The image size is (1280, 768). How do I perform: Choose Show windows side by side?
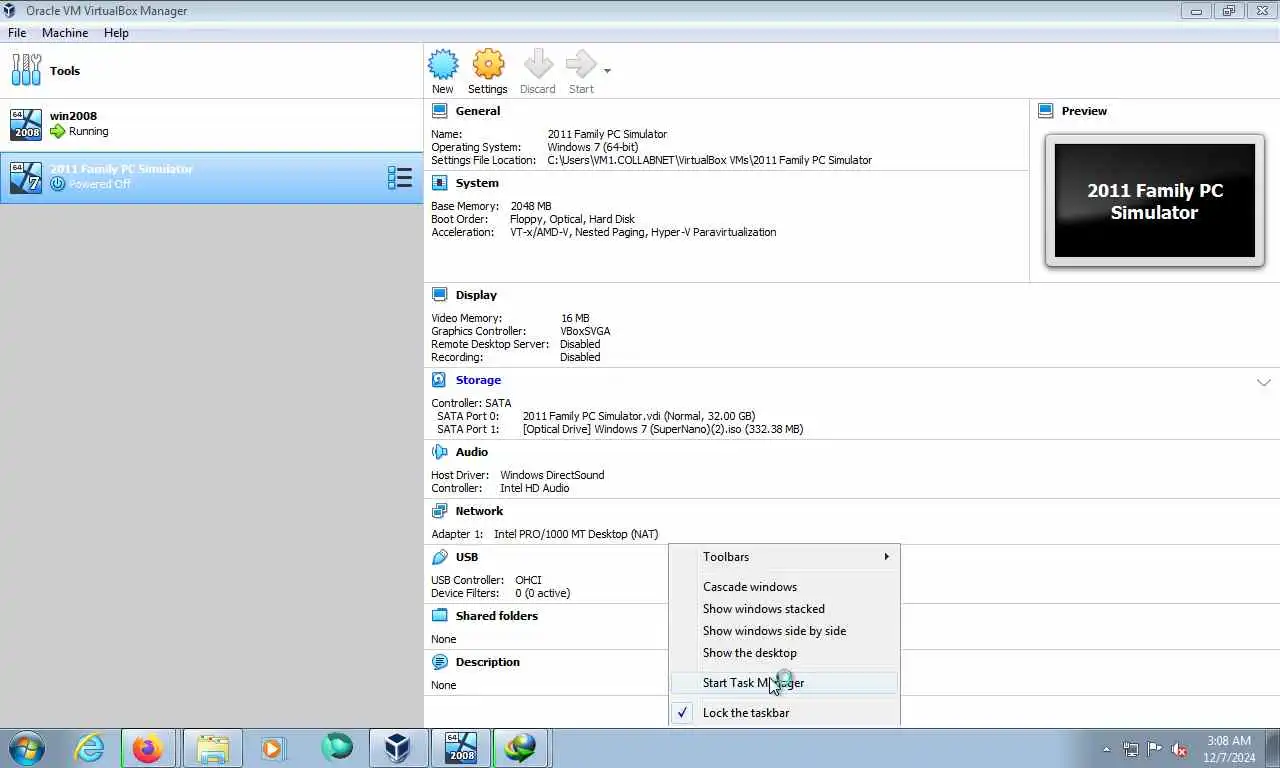[784, 631]
